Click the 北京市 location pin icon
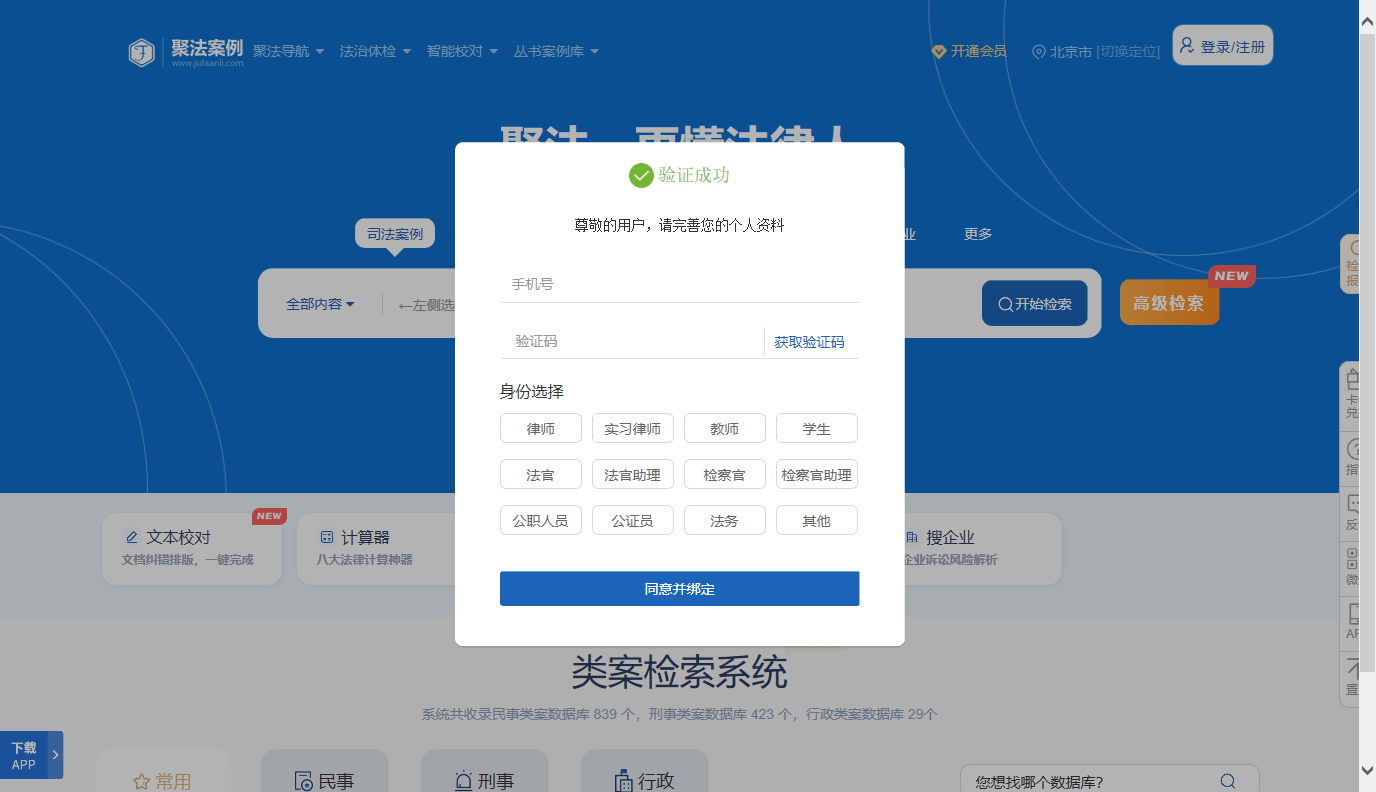The height and width of the screenshot is (792, 1376). point(1038,52)
